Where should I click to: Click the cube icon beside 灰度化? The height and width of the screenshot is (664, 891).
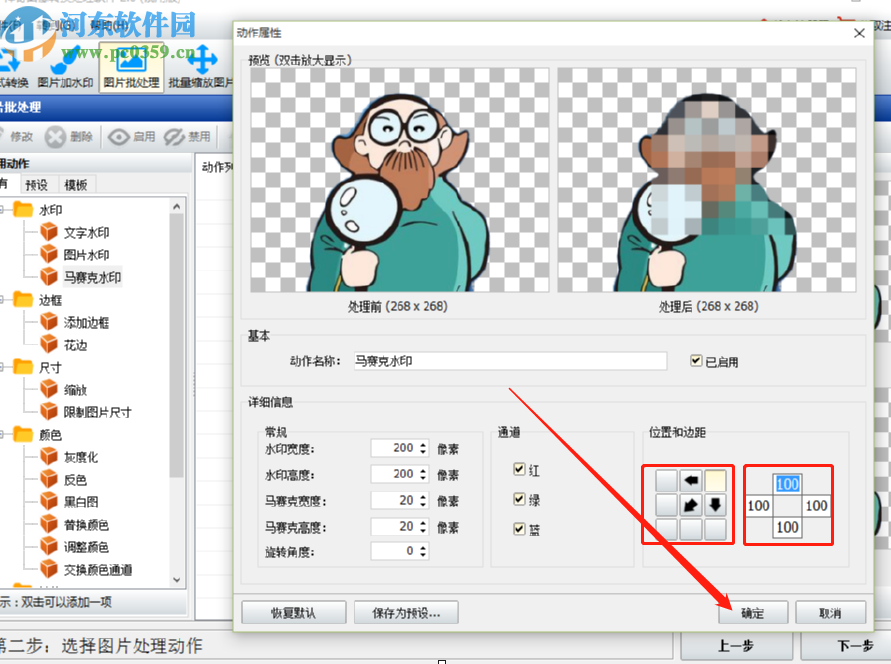pyautogui.click(x=49, y=457)
